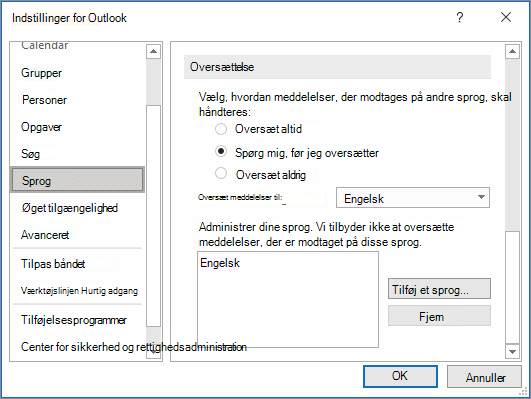Viewport: 531px width, 399px height.
Task: Click the right pane scrollbar thumb
Action: 512,288
